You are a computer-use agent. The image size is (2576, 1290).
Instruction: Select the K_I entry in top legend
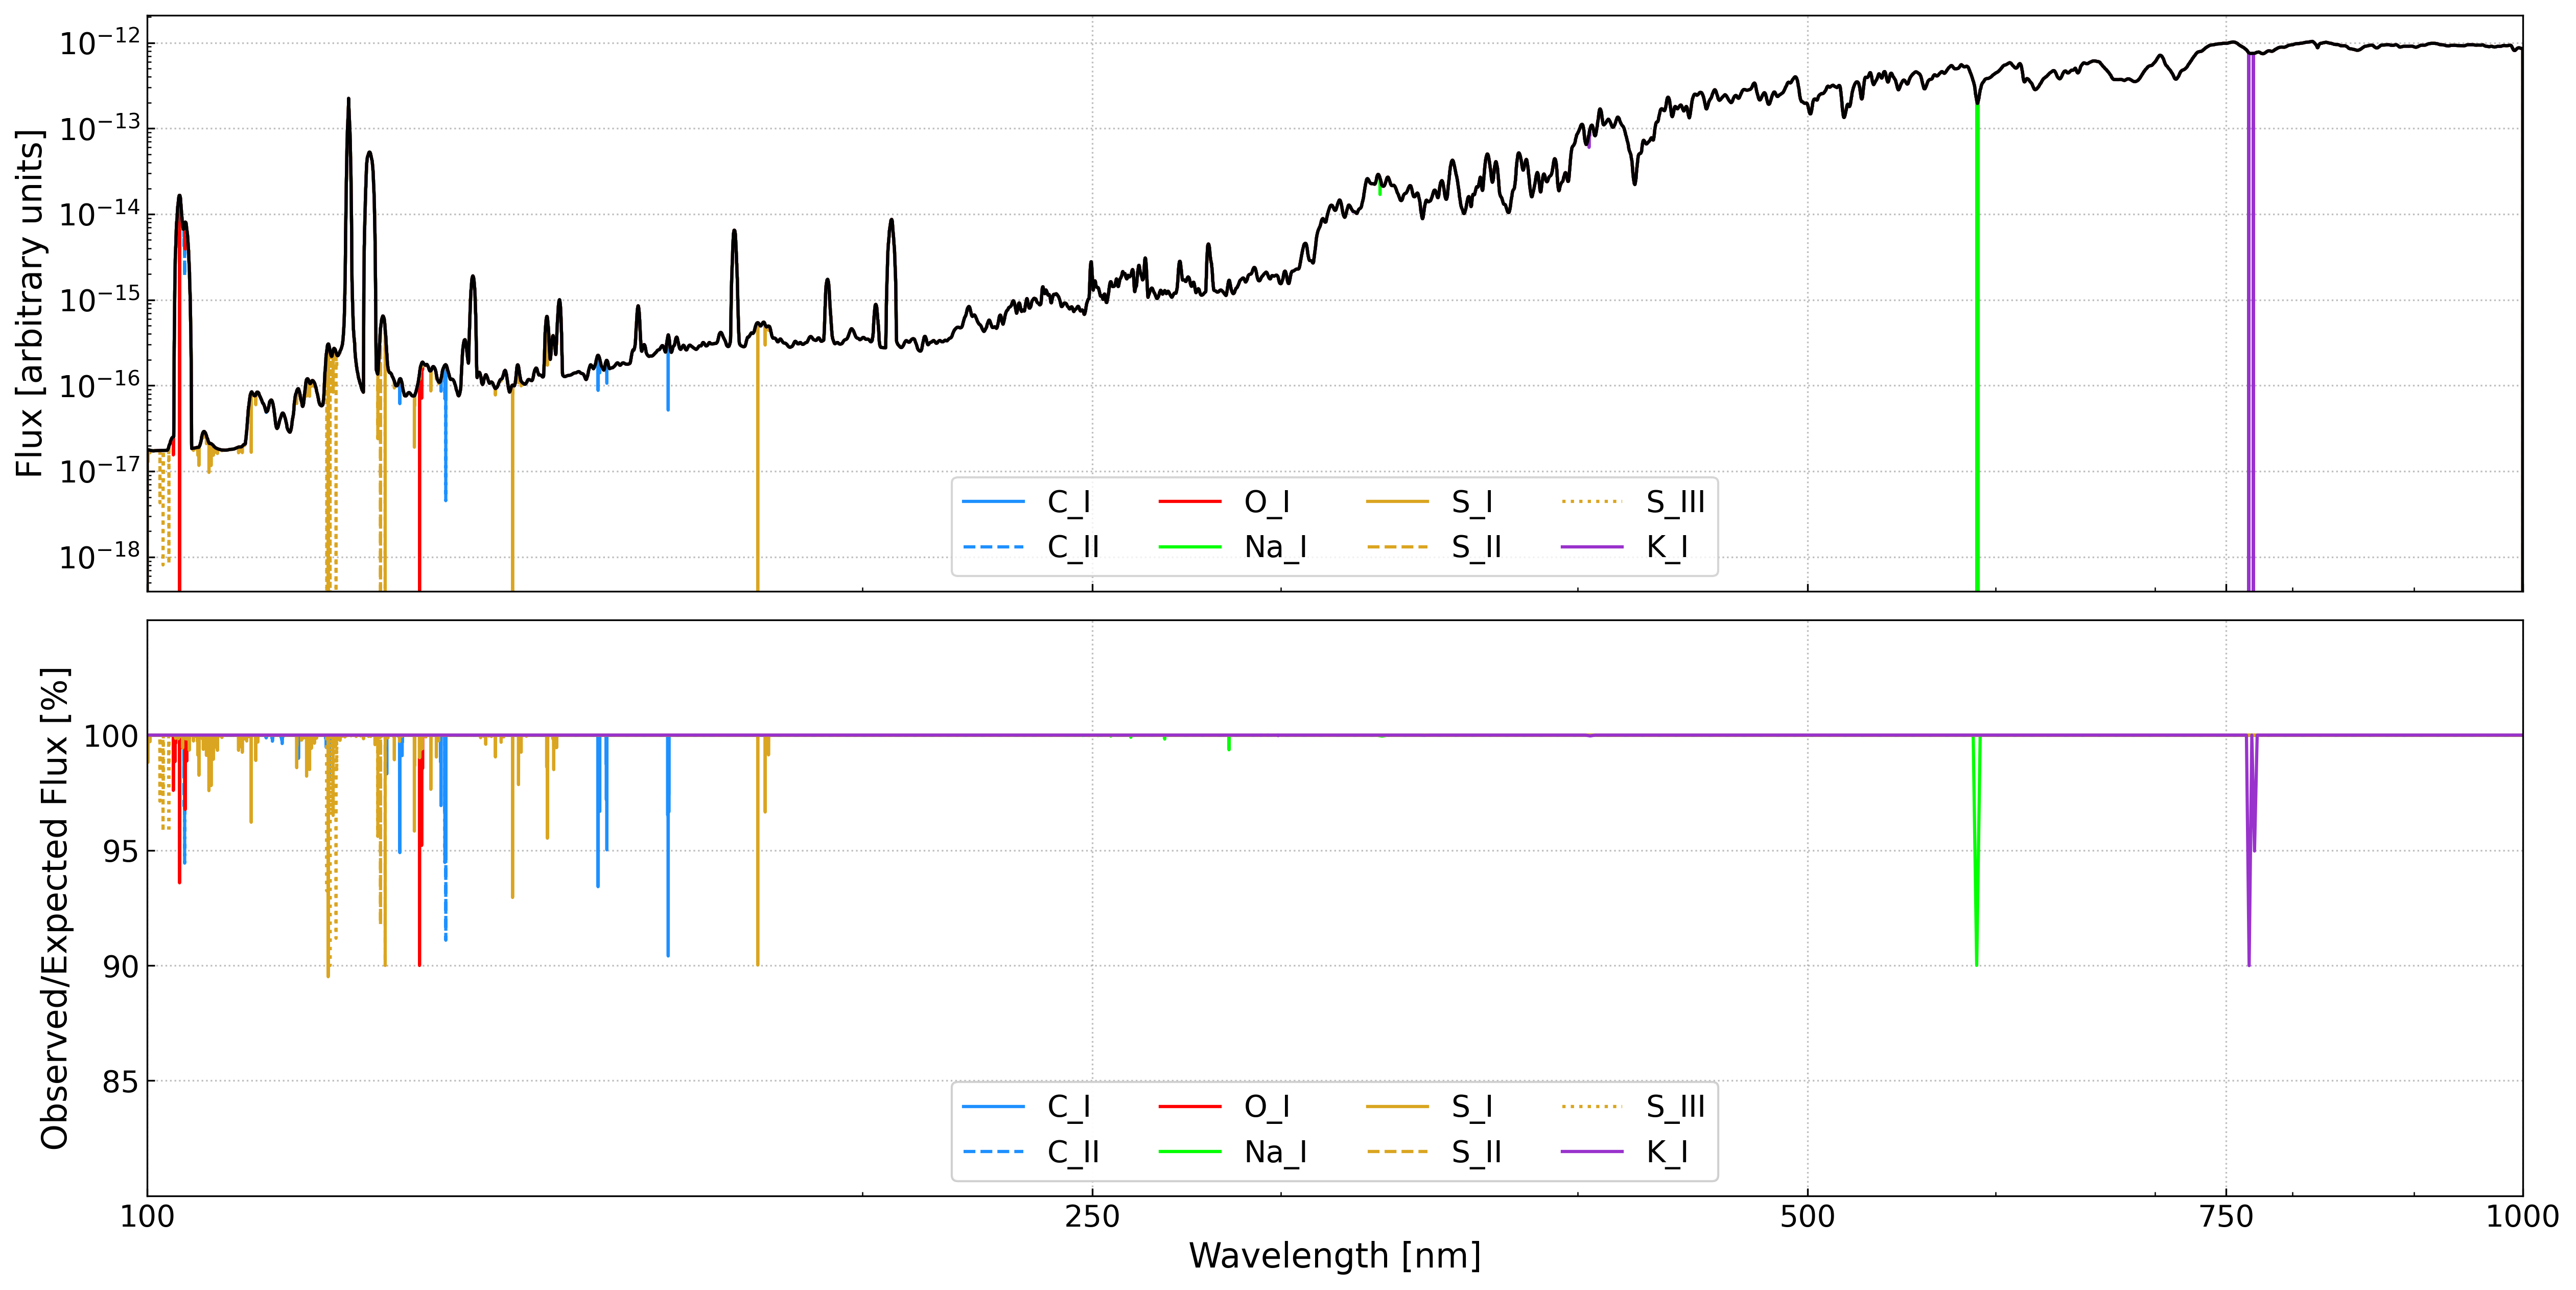(1666, 547)
